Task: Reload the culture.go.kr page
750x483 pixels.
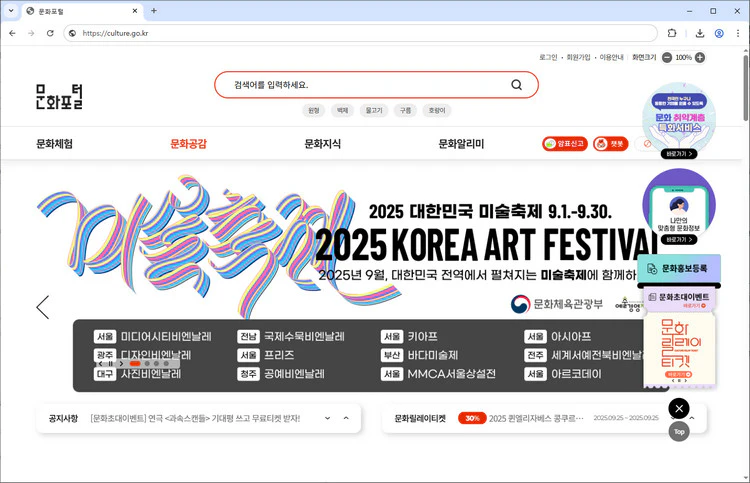Action: (x=50, y=33)
